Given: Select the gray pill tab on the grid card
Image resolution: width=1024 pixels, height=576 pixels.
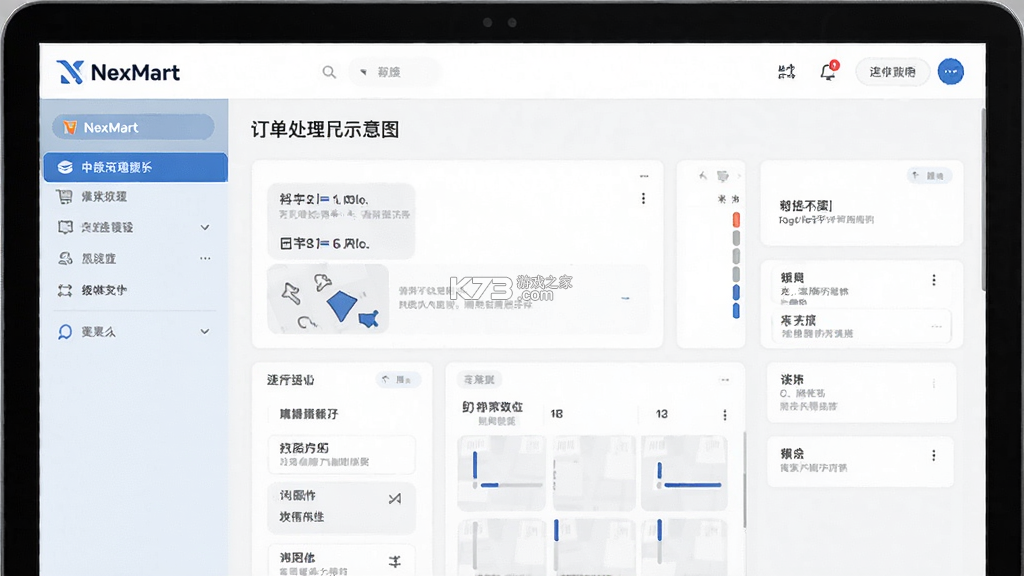Looking at the screenshot, I should tap(479, 379).
